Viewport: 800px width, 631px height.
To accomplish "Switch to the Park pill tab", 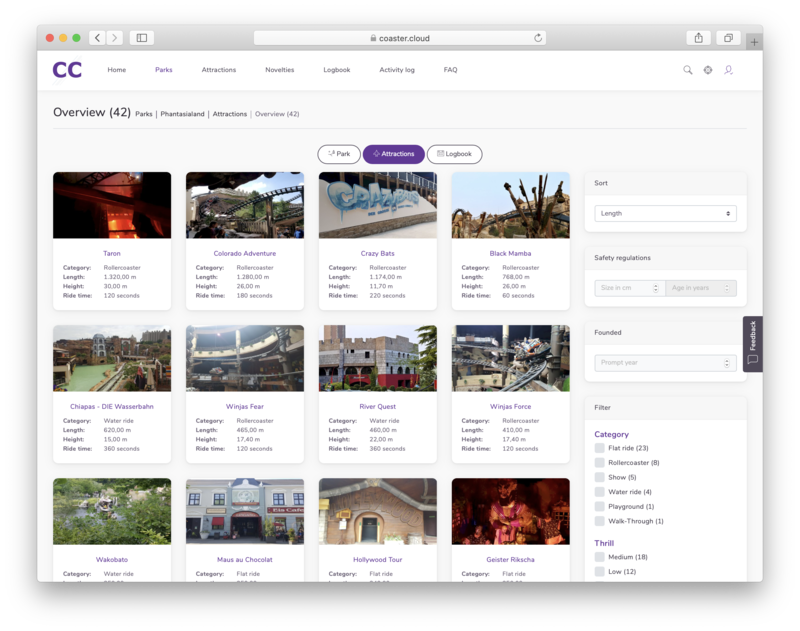I will (x=339, y=154).
